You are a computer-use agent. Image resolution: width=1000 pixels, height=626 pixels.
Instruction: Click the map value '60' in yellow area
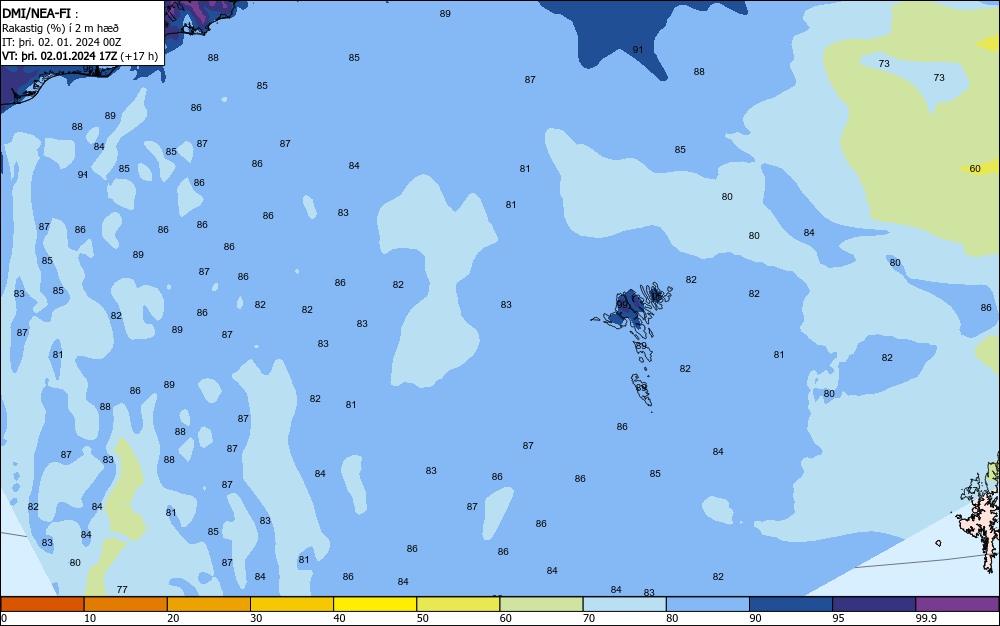974,169
